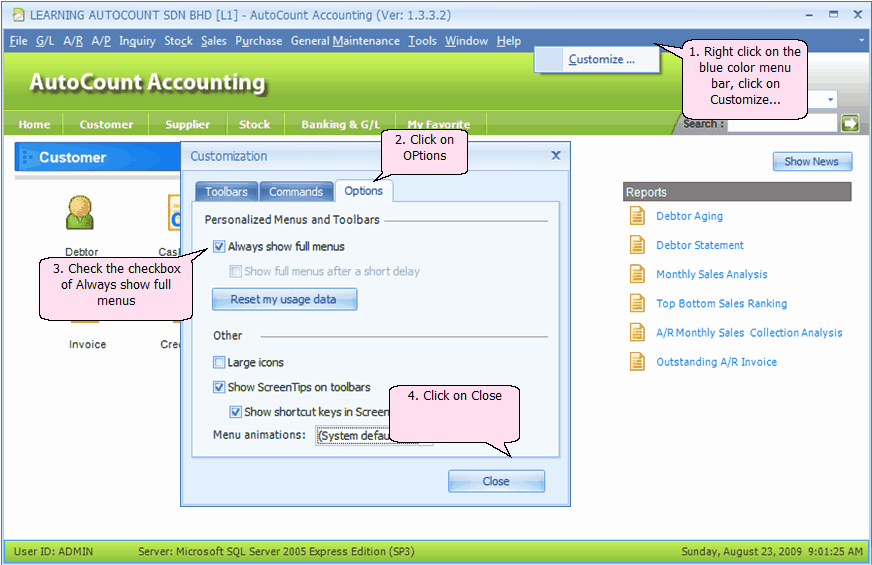Choose Customize... from the context menu
Screen dimensions: 872x565
[598, 60]
